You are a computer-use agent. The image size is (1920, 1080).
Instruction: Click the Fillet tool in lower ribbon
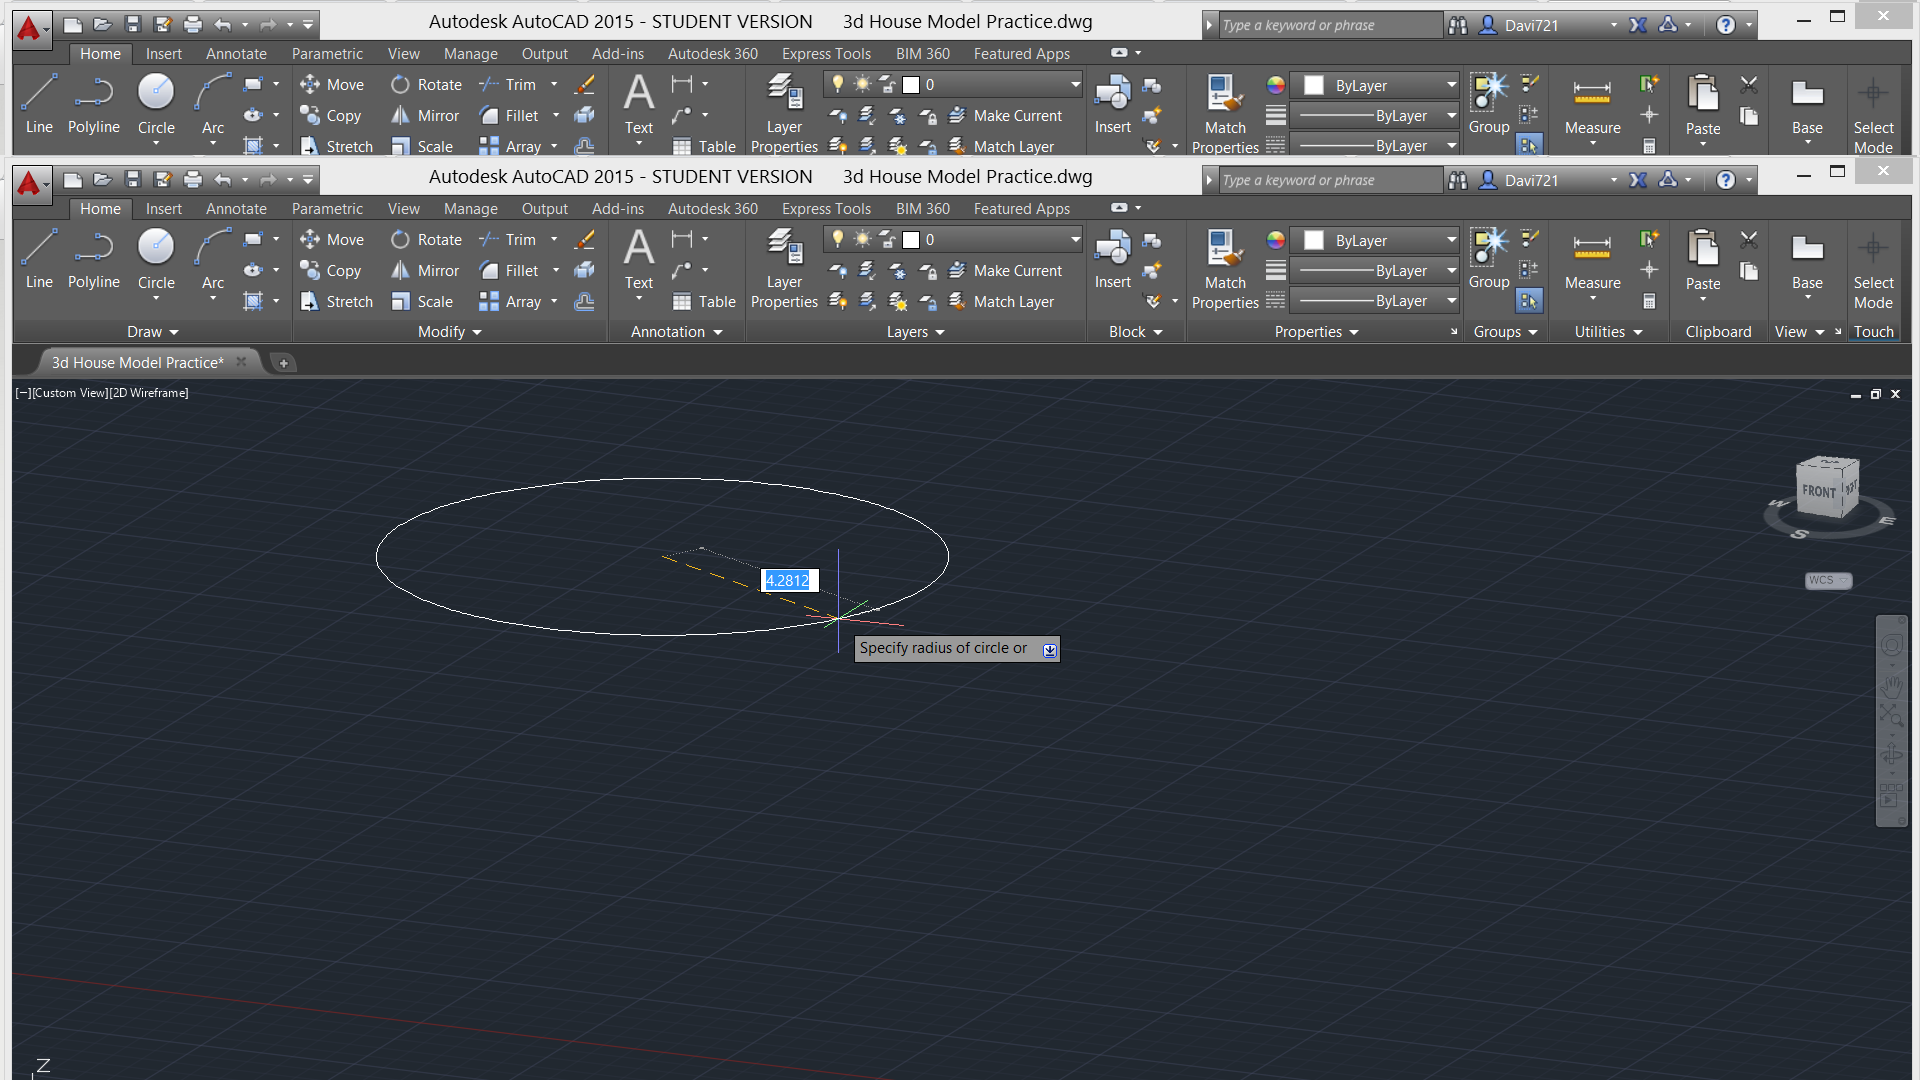[x=509, y=271]
